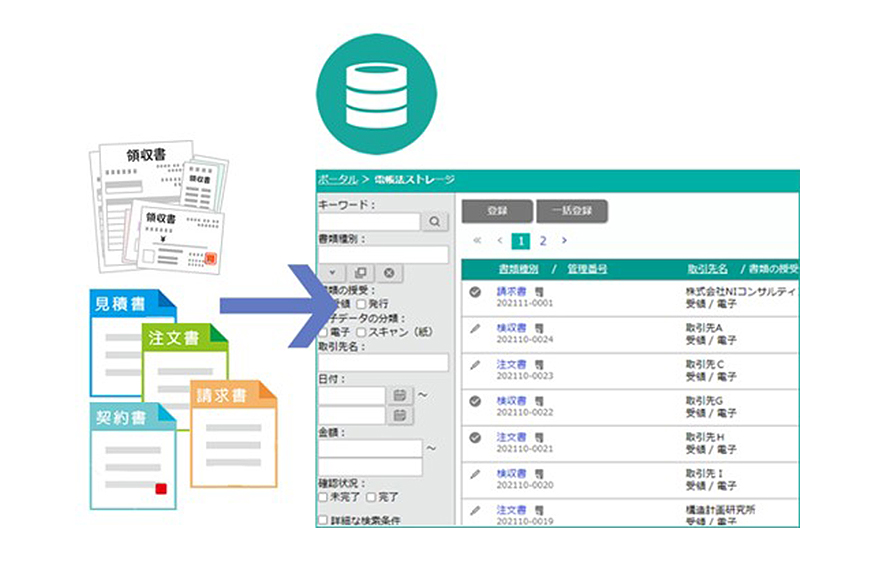
Task: Go to the next page with the > arrow
Action: point(564,241)
